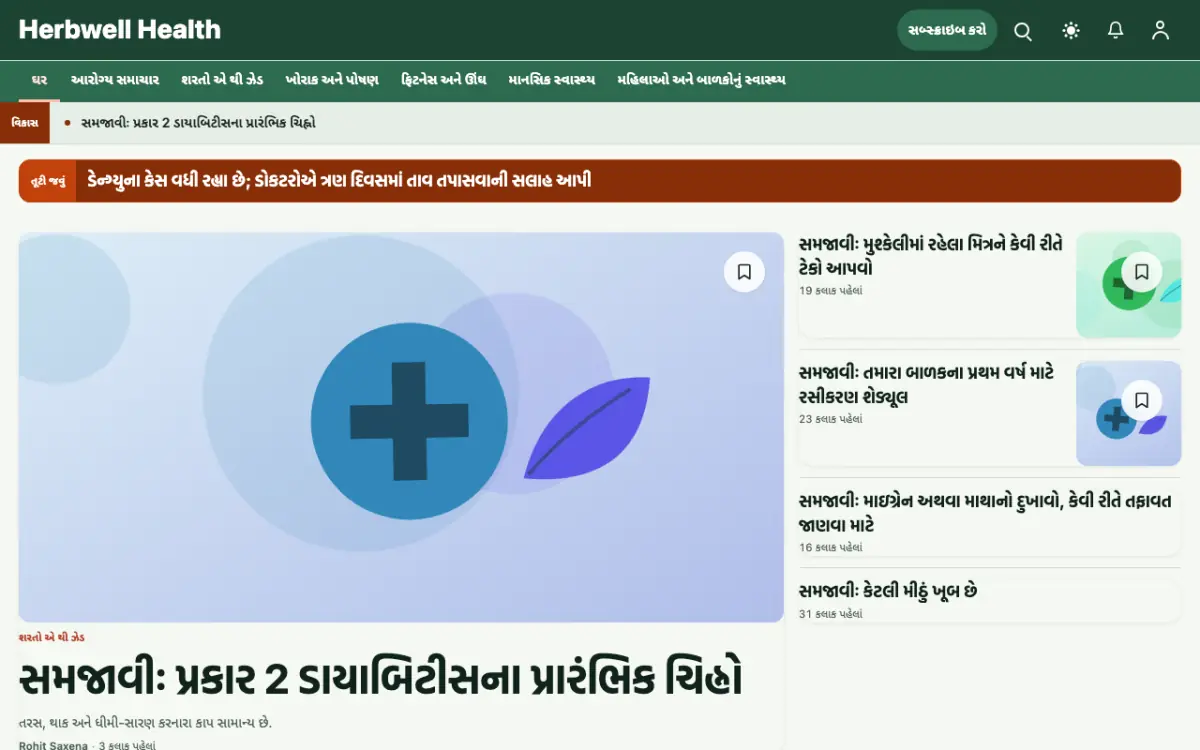The image size is (1200, 750).
Task: Open the માનસિક સ્વાસ્થ્ય nav item
Action: [x=552, y=80]
